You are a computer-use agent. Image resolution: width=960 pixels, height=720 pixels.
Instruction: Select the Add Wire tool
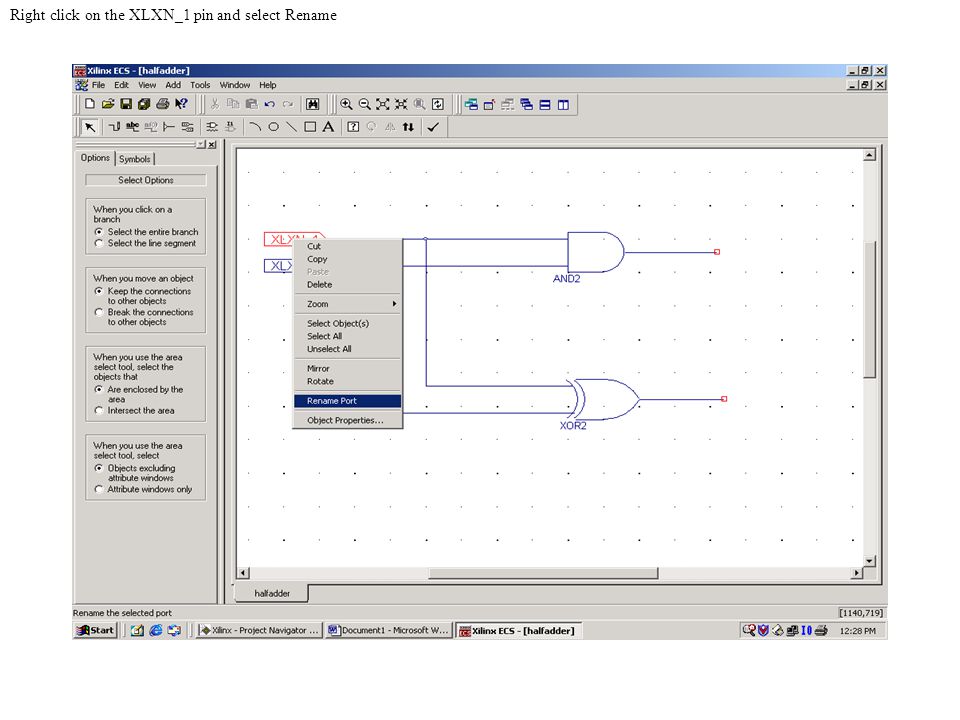click(x=114, y=127)
